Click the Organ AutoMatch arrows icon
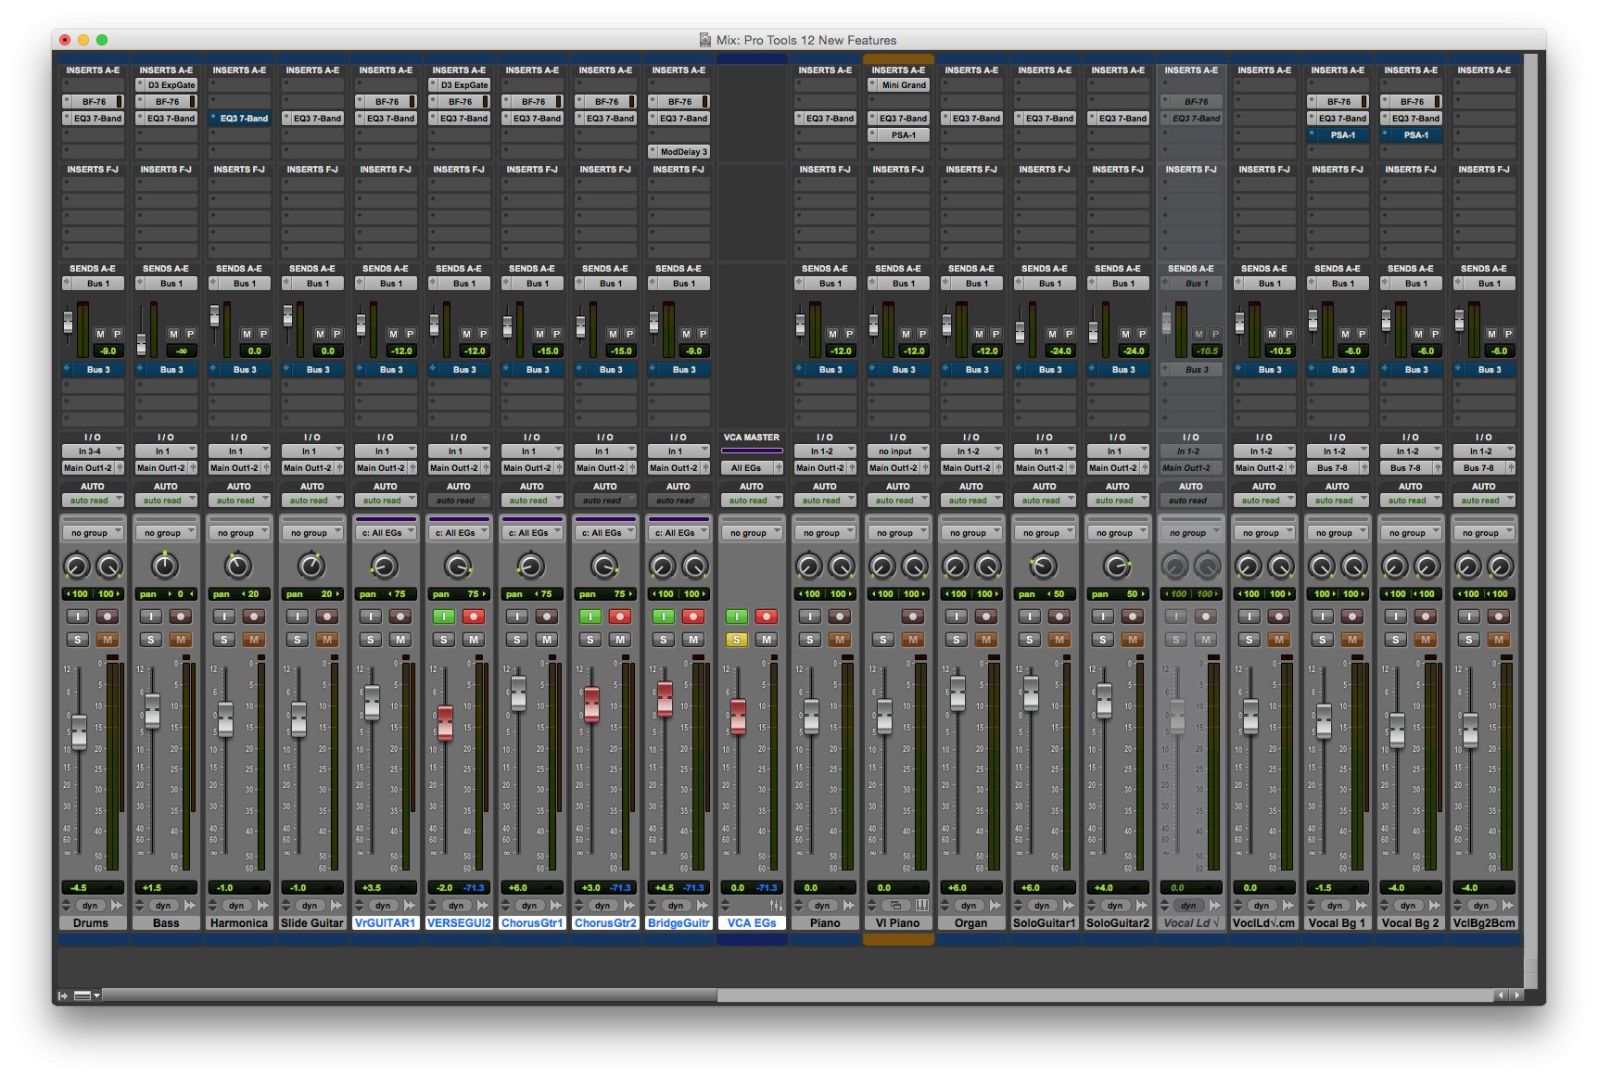Screen dimensions: 1598x1080 click(994, 905)
